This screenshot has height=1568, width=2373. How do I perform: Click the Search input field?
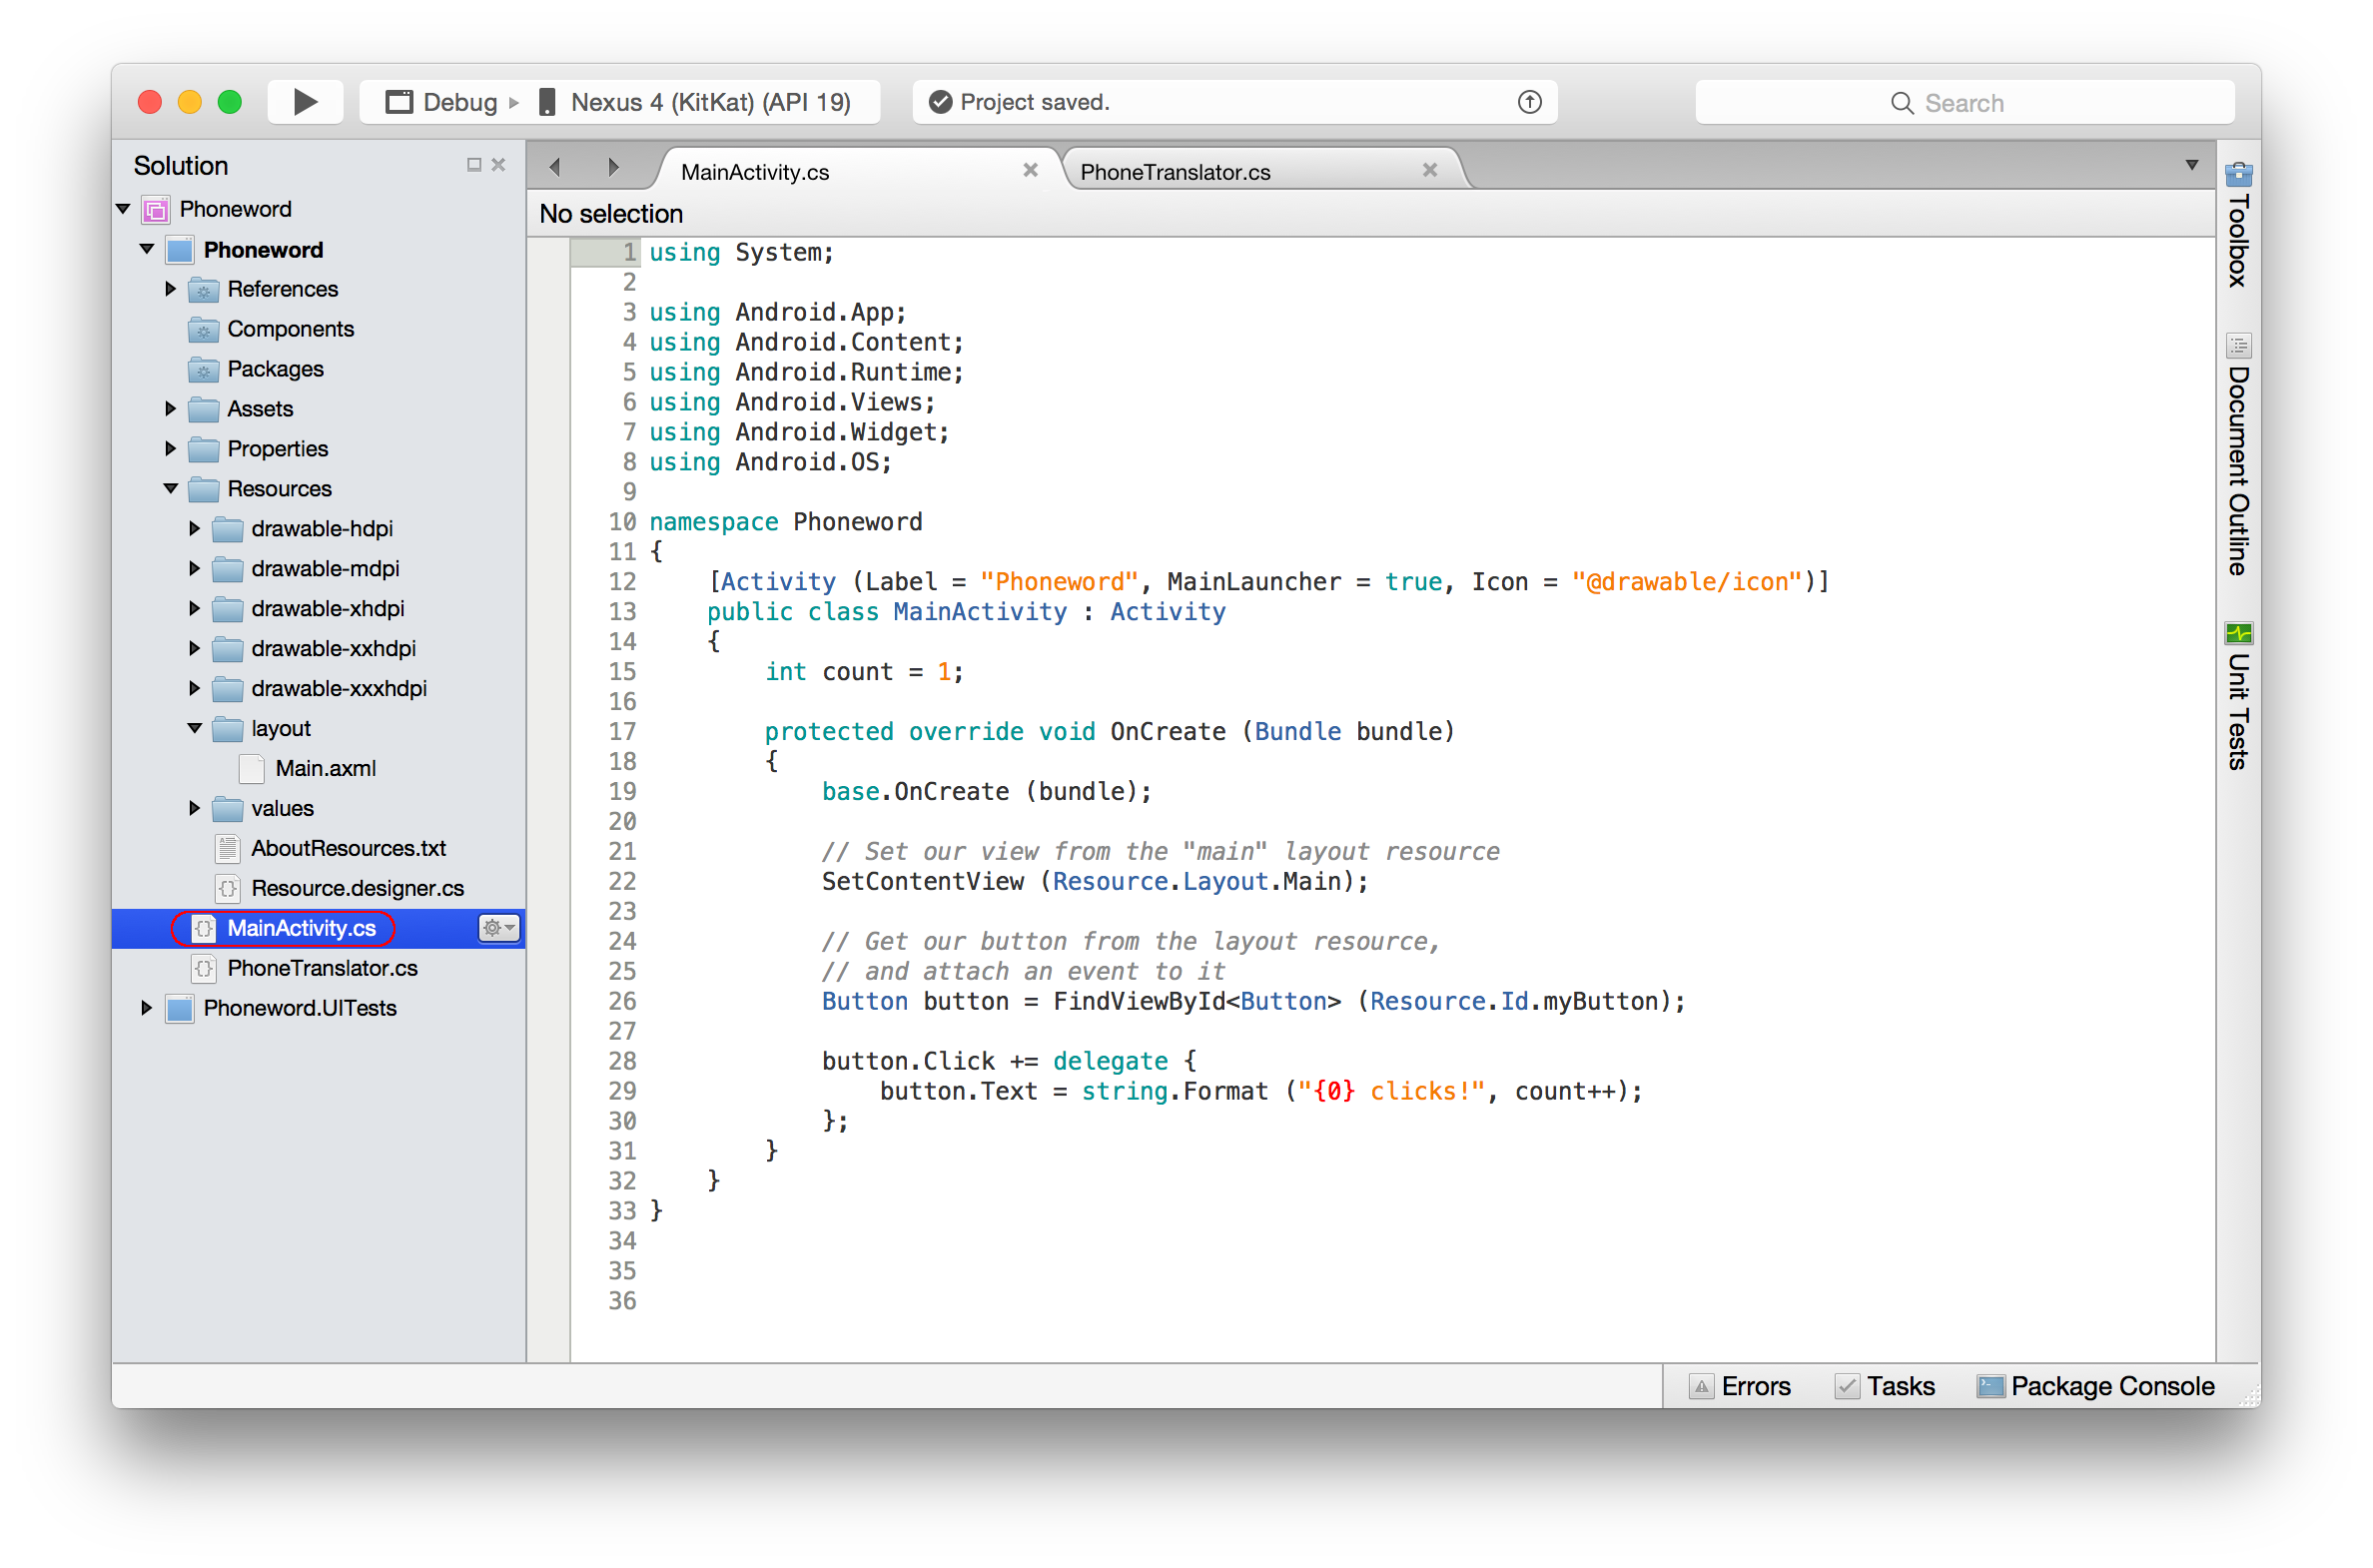pyautogui.click(x=1964, y=103)
